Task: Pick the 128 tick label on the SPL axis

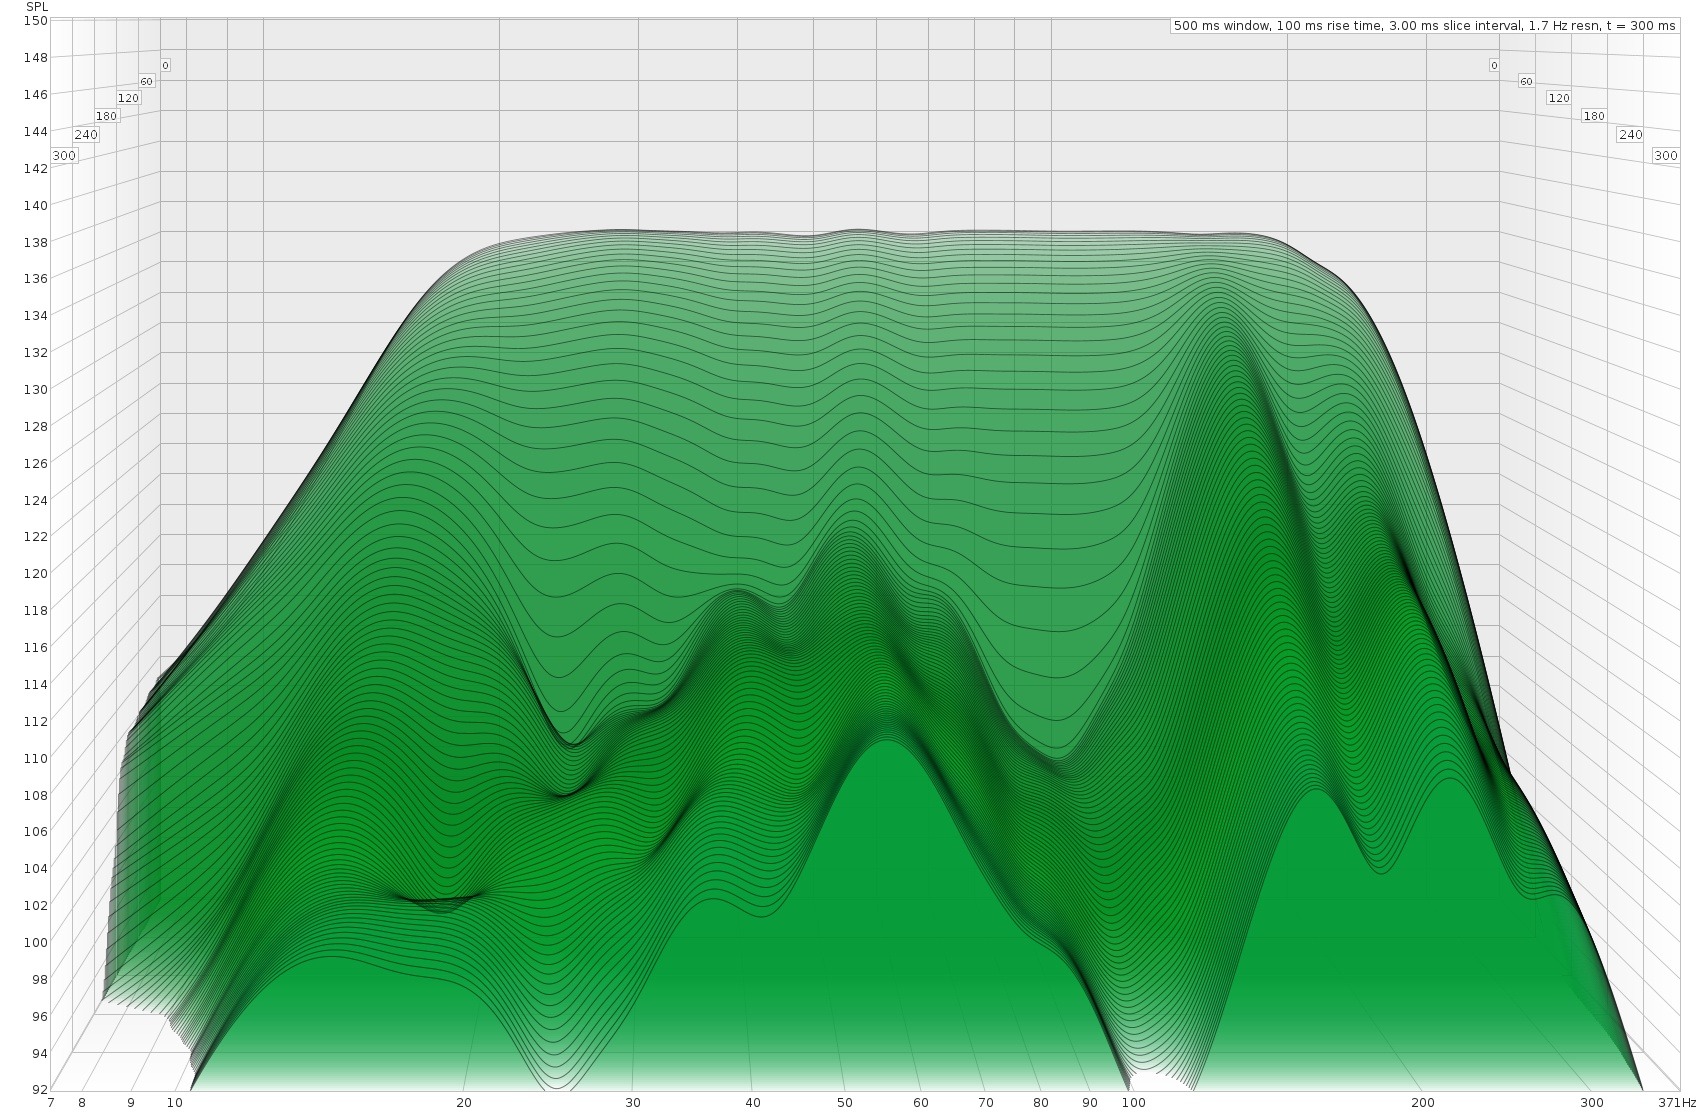Action: (x=36, y=427)
